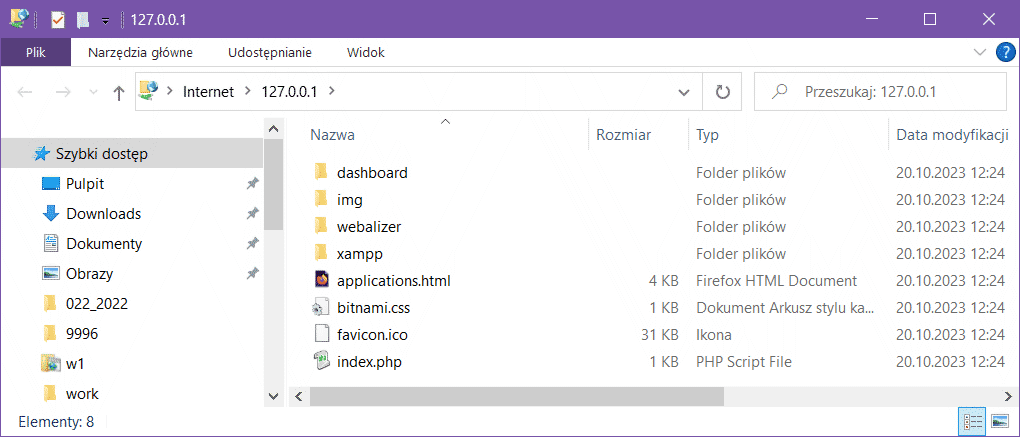Open the Plik menu
Image resolution: width=1020 pixels, height=437 pixels.
click(x=35, y=52)
